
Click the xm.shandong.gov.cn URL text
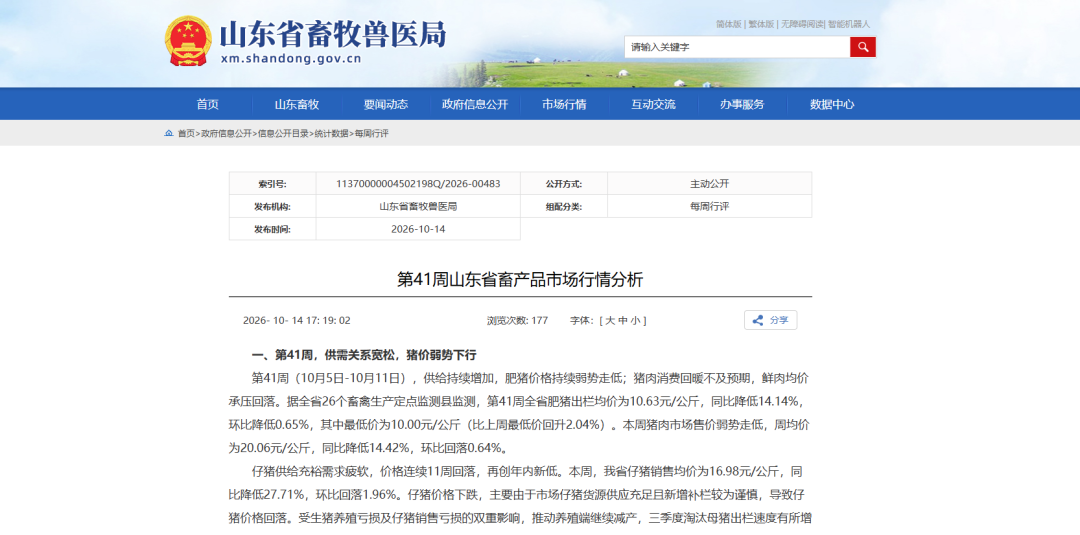[x=291, y=59]
